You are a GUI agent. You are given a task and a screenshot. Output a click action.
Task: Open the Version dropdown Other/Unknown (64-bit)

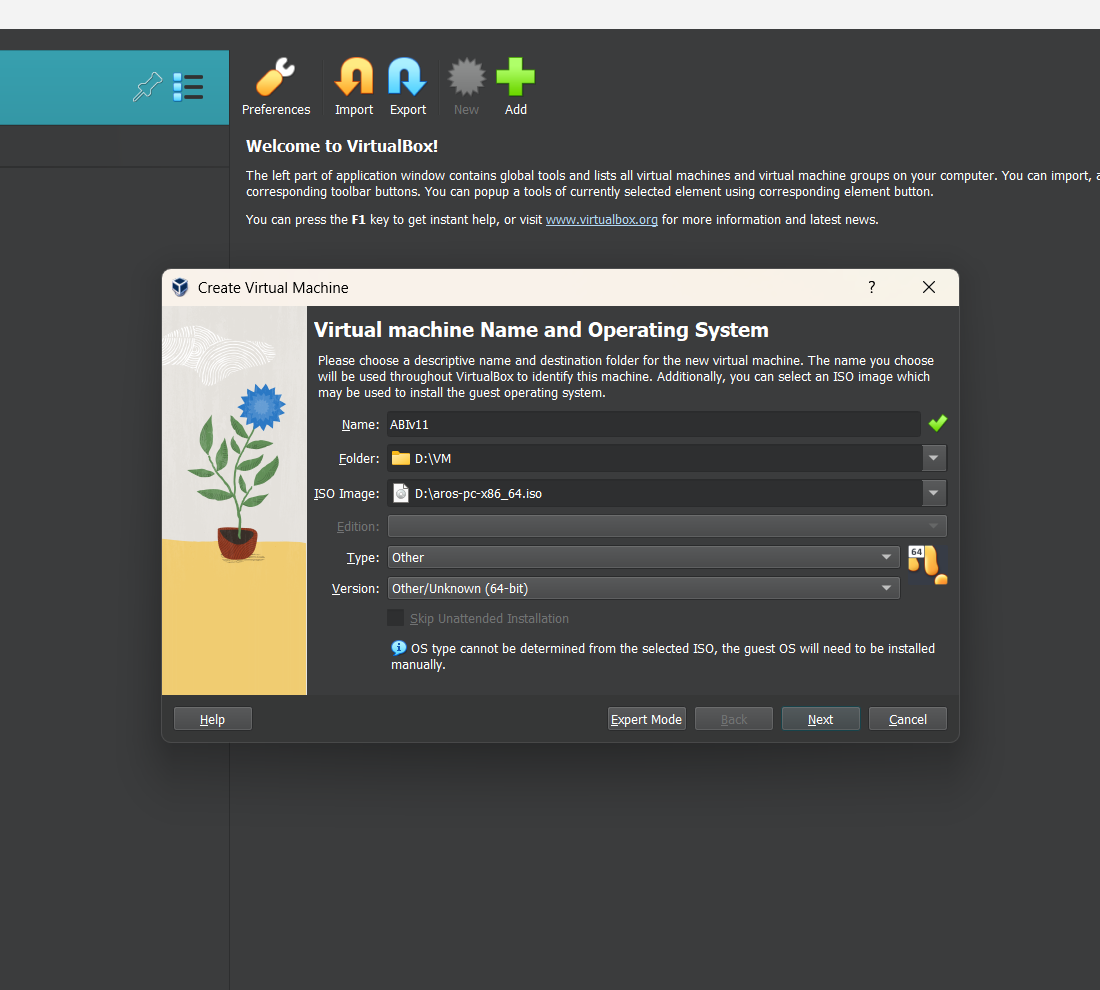click(643, 588)
